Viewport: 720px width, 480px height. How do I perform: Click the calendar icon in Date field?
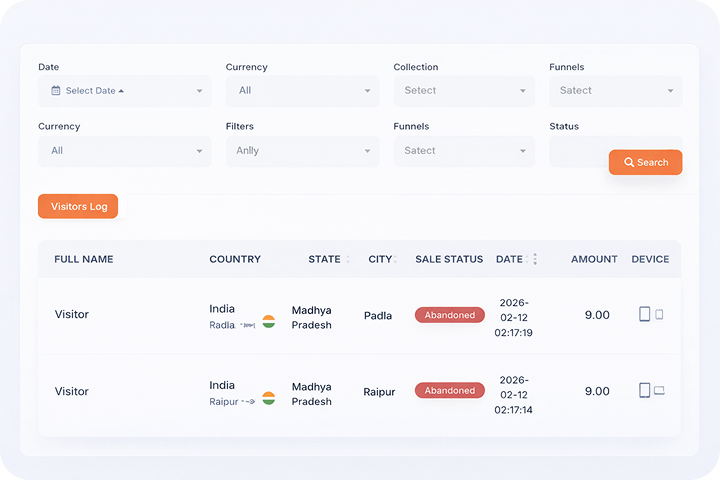[56, 91]
